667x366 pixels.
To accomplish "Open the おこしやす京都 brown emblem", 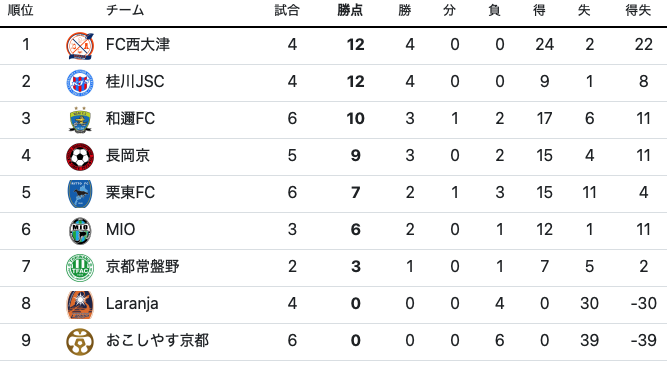I will (x=80, y=342).
